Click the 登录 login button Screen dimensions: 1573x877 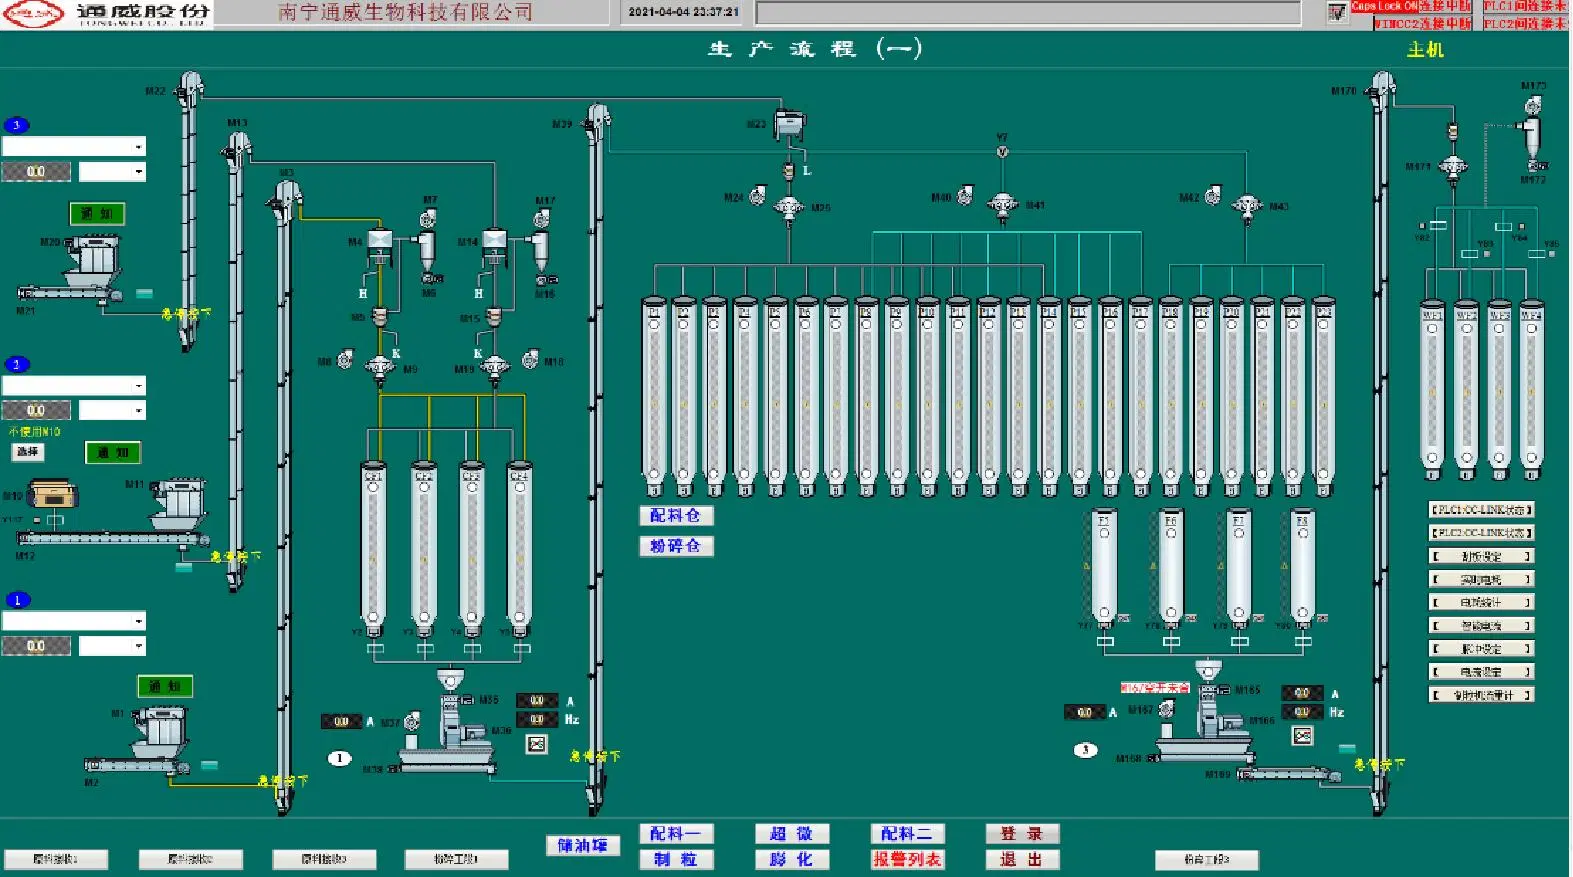coord(1022,833)
